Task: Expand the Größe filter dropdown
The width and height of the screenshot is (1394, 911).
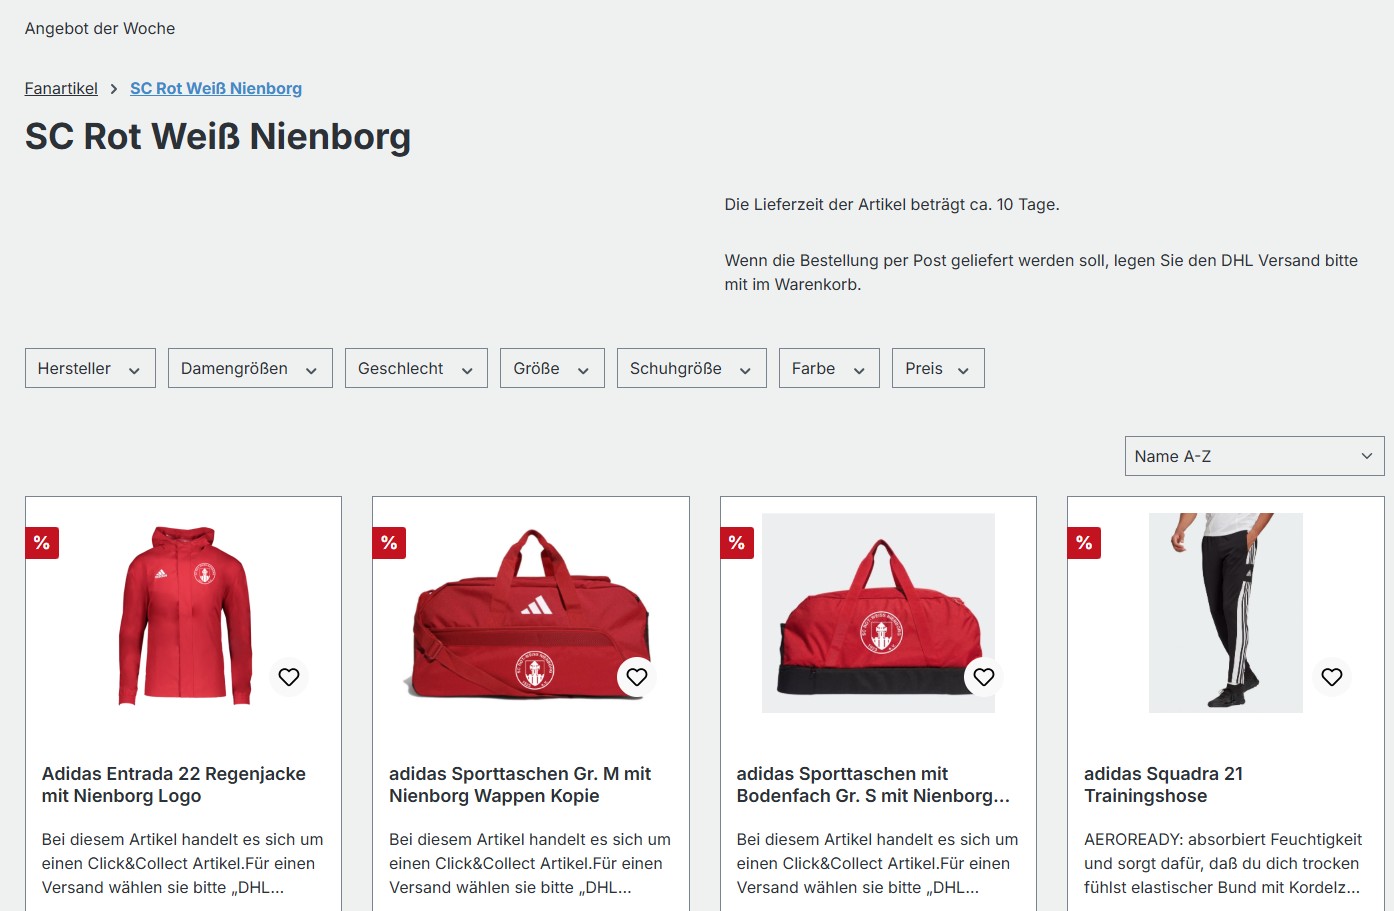Action: point(552,368)
